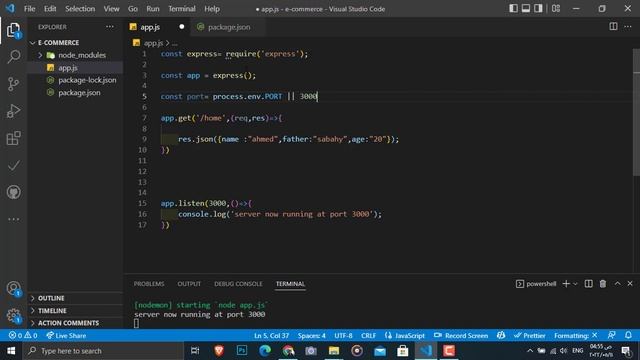The height and width of the screenshot is (360, 640).
Task: Open the GitHub view in activity bar
Action: click(x=13, y=192)
